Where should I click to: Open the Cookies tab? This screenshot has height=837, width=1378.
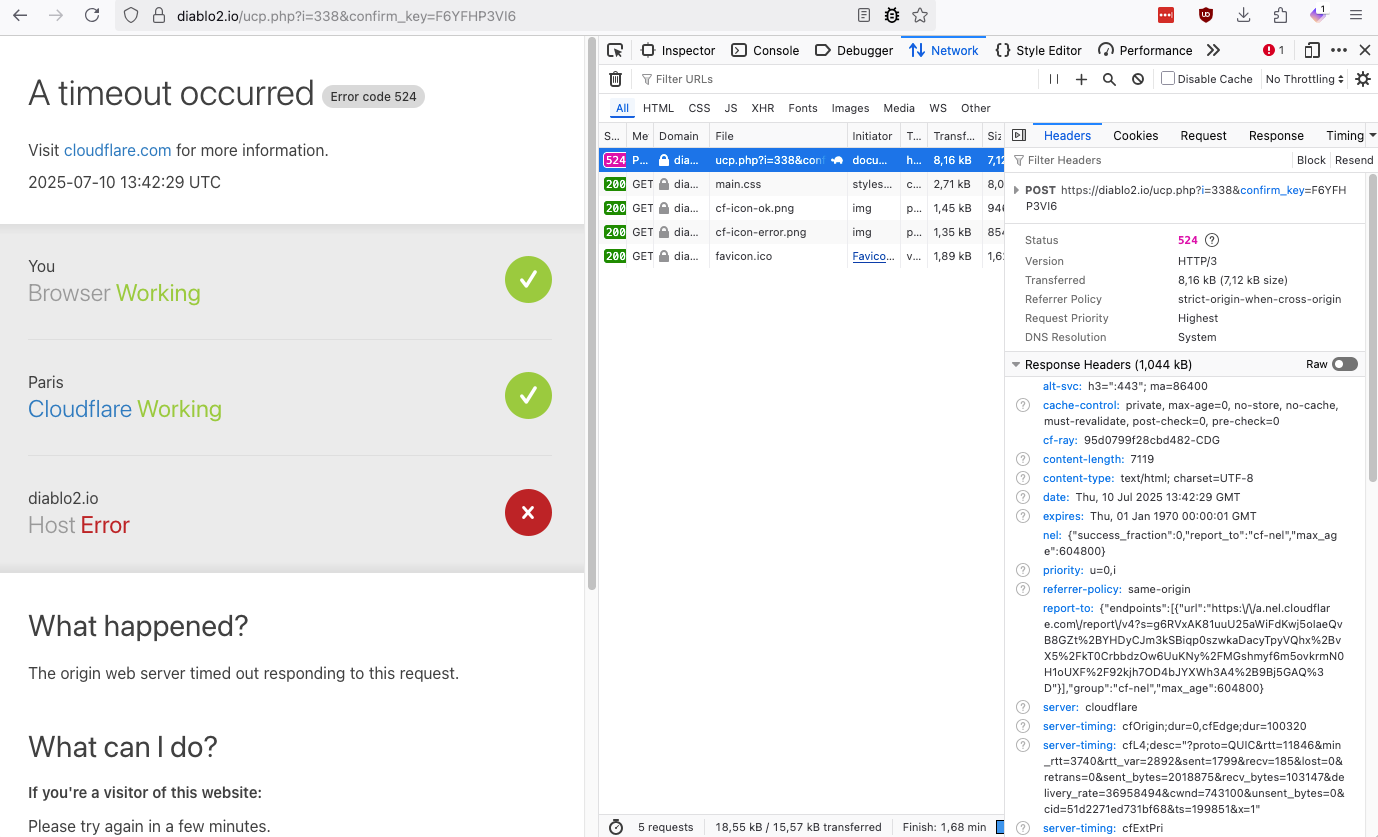[1135, 135]
